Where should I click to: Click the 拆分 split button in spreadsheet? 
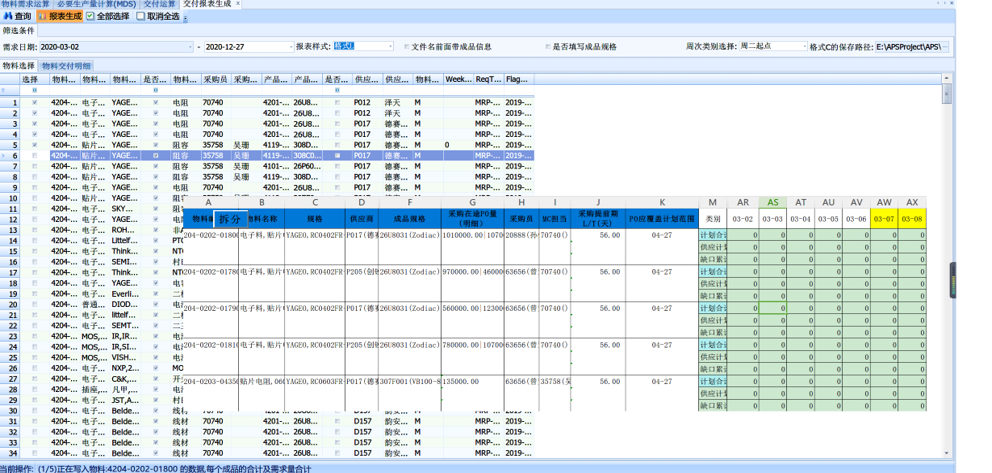[x=229, y=218]
